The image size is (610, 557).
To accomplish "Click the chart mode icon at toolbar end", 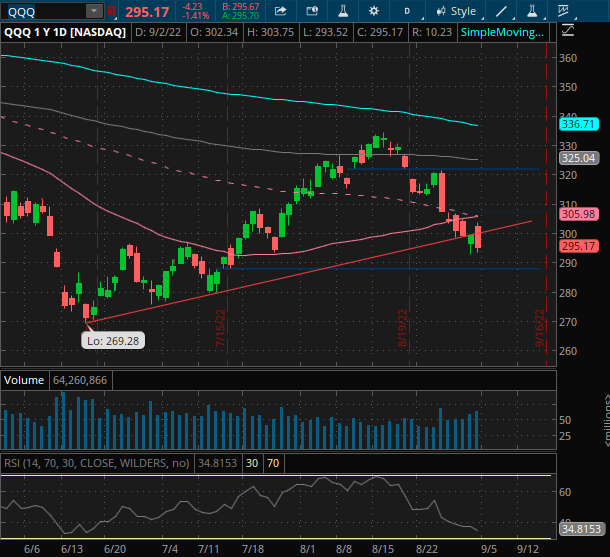I will coord(563,11).
